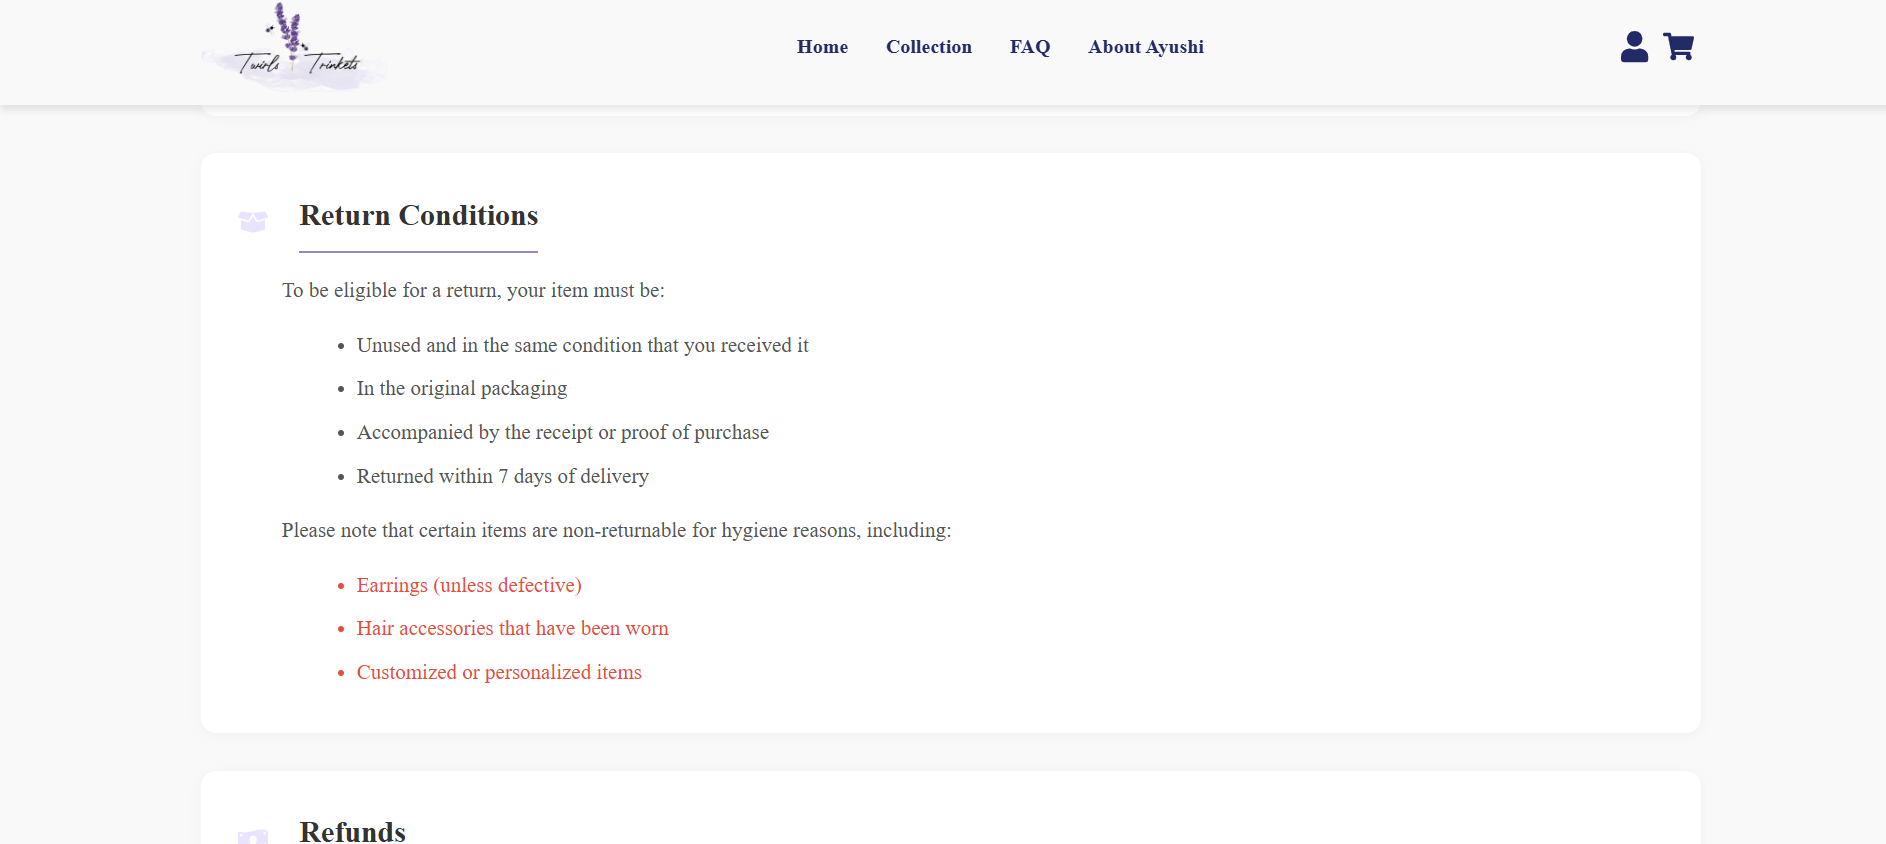Click the hygiene reasons non-returnable note
The width and height of the screenshot is (1886, 844).
pos(616,530)
